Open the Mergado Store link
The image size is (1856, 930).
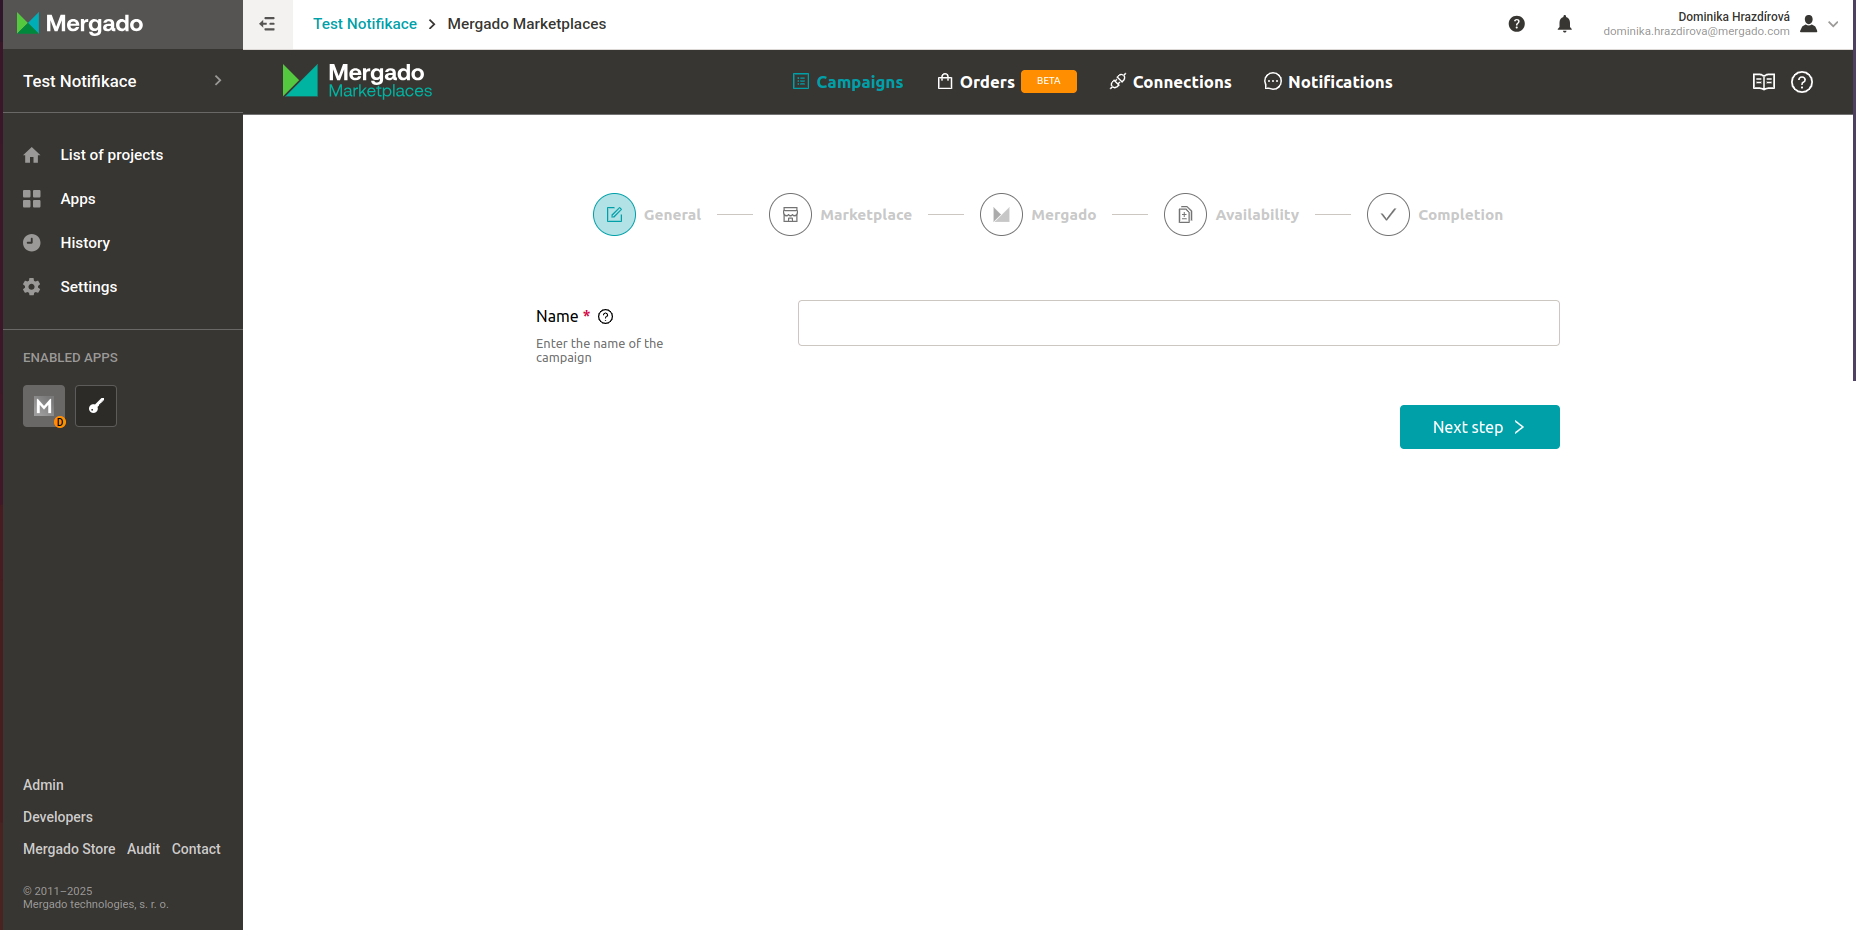(x=69, y=849)
